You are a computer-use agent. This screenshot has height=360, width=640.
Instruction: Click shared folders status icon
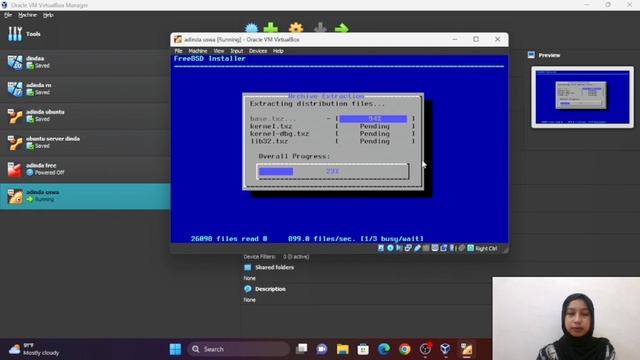point(426,248)
